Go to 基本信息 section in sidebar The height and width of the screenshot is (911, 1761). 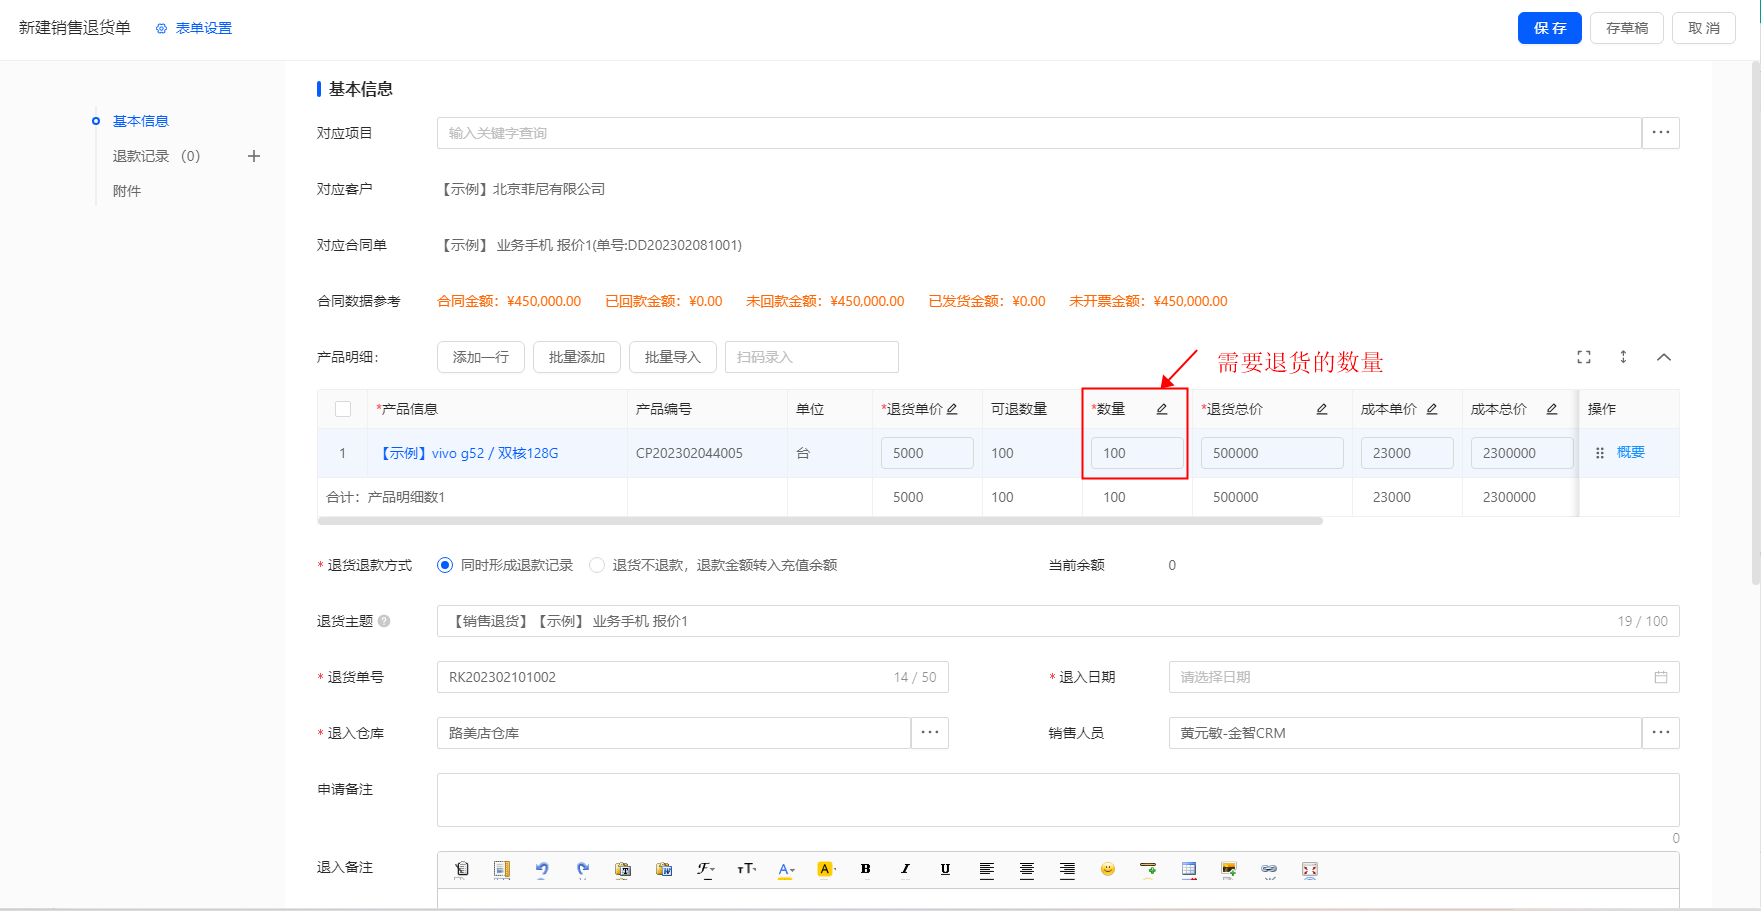pos(141,121)
